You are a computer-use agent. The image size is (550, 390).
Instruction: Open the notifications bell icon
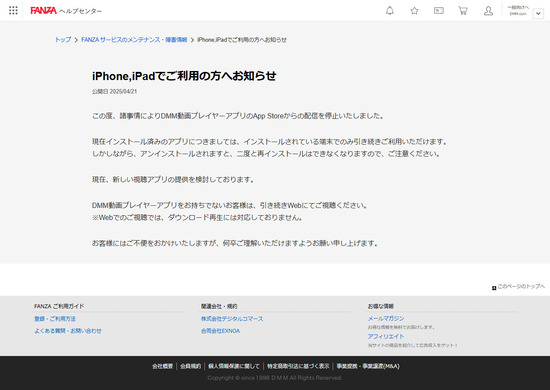click(x=390, y=11)
